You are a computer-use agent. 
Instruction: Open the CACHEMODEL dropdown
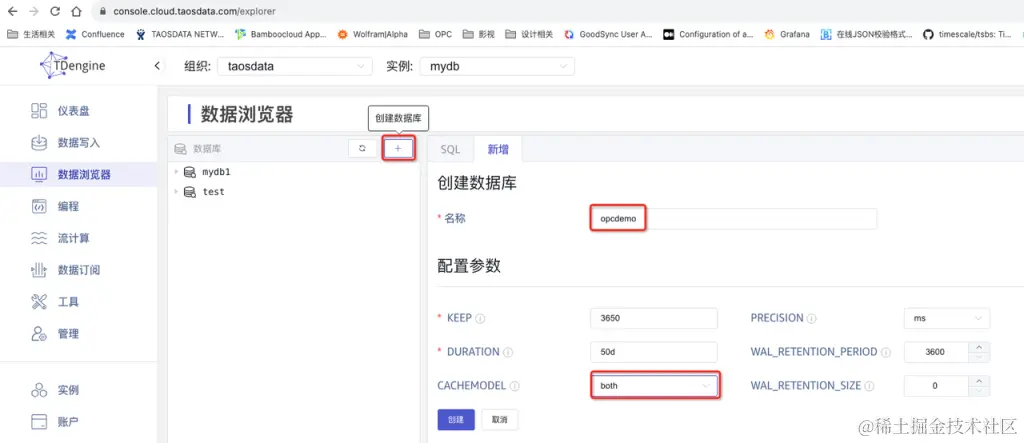[654, 386]
